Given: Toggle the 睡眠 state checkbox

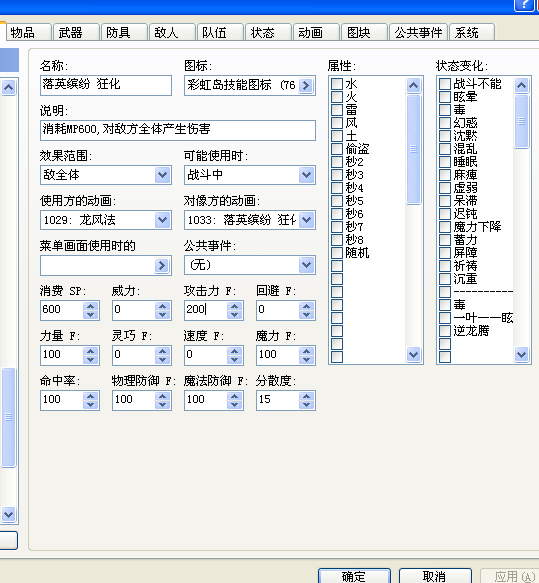Looking at the screenshot, I should tap(445, 162).
